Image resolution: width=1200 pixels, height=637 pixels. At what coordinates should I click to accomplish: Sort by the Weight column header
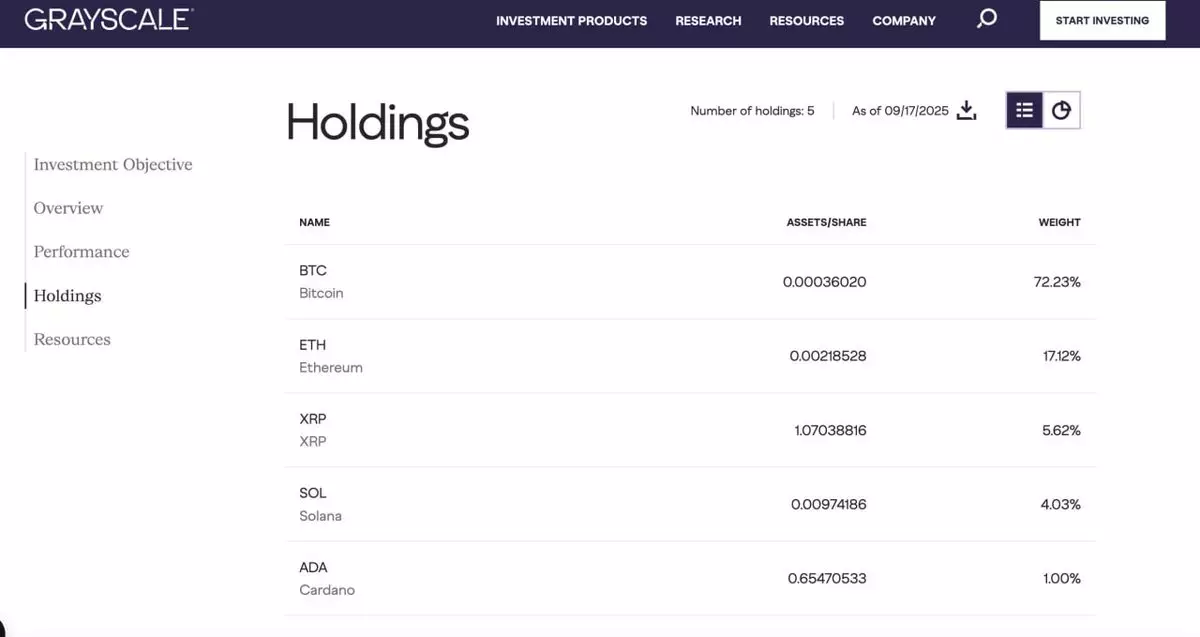[1059, 222]
